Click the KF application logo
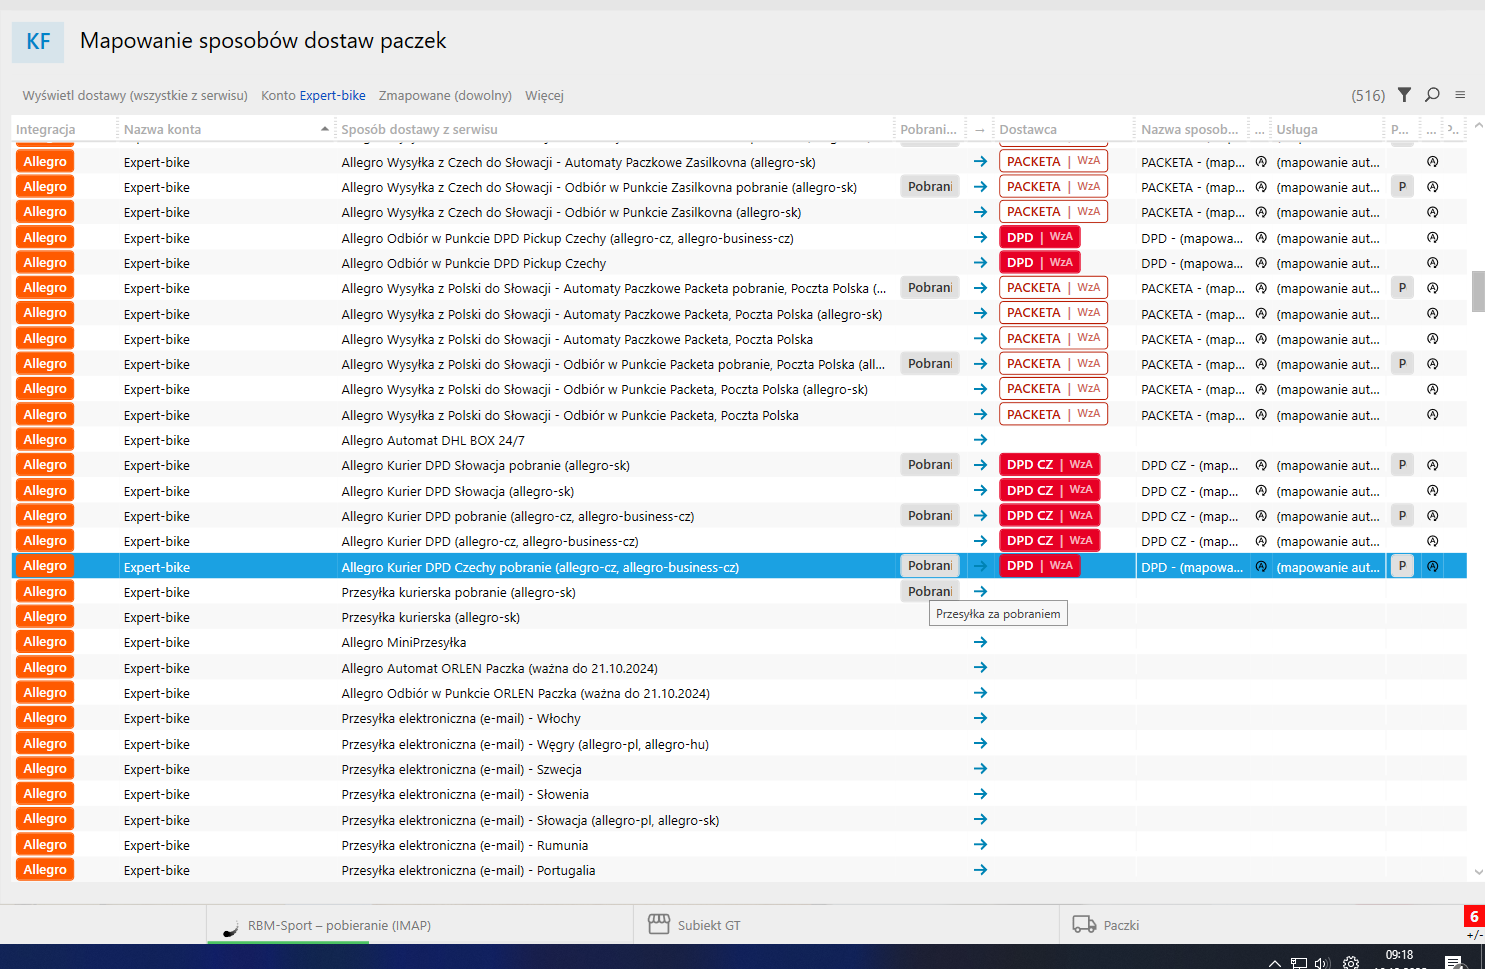This screenshot has width=1485, height=969. (x=38, y=42)
